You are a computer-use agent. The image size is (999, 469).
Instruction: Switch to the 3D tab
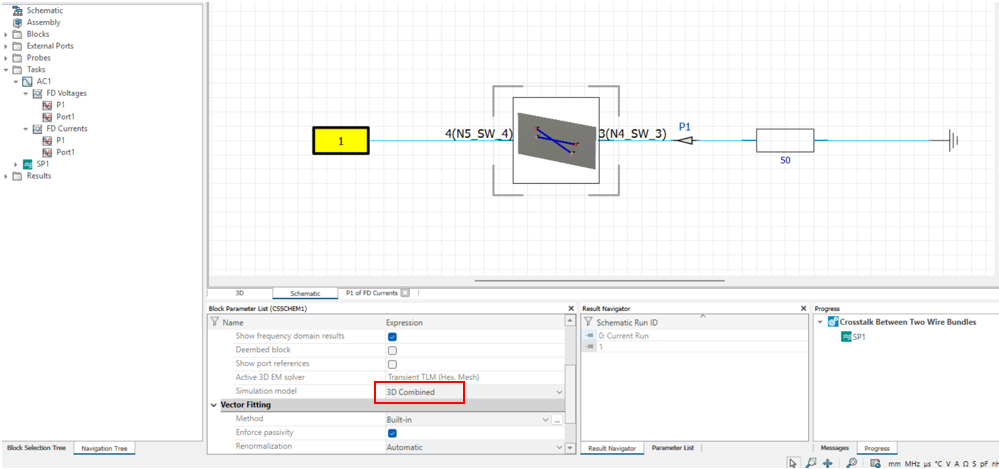[x=240, y=293]
